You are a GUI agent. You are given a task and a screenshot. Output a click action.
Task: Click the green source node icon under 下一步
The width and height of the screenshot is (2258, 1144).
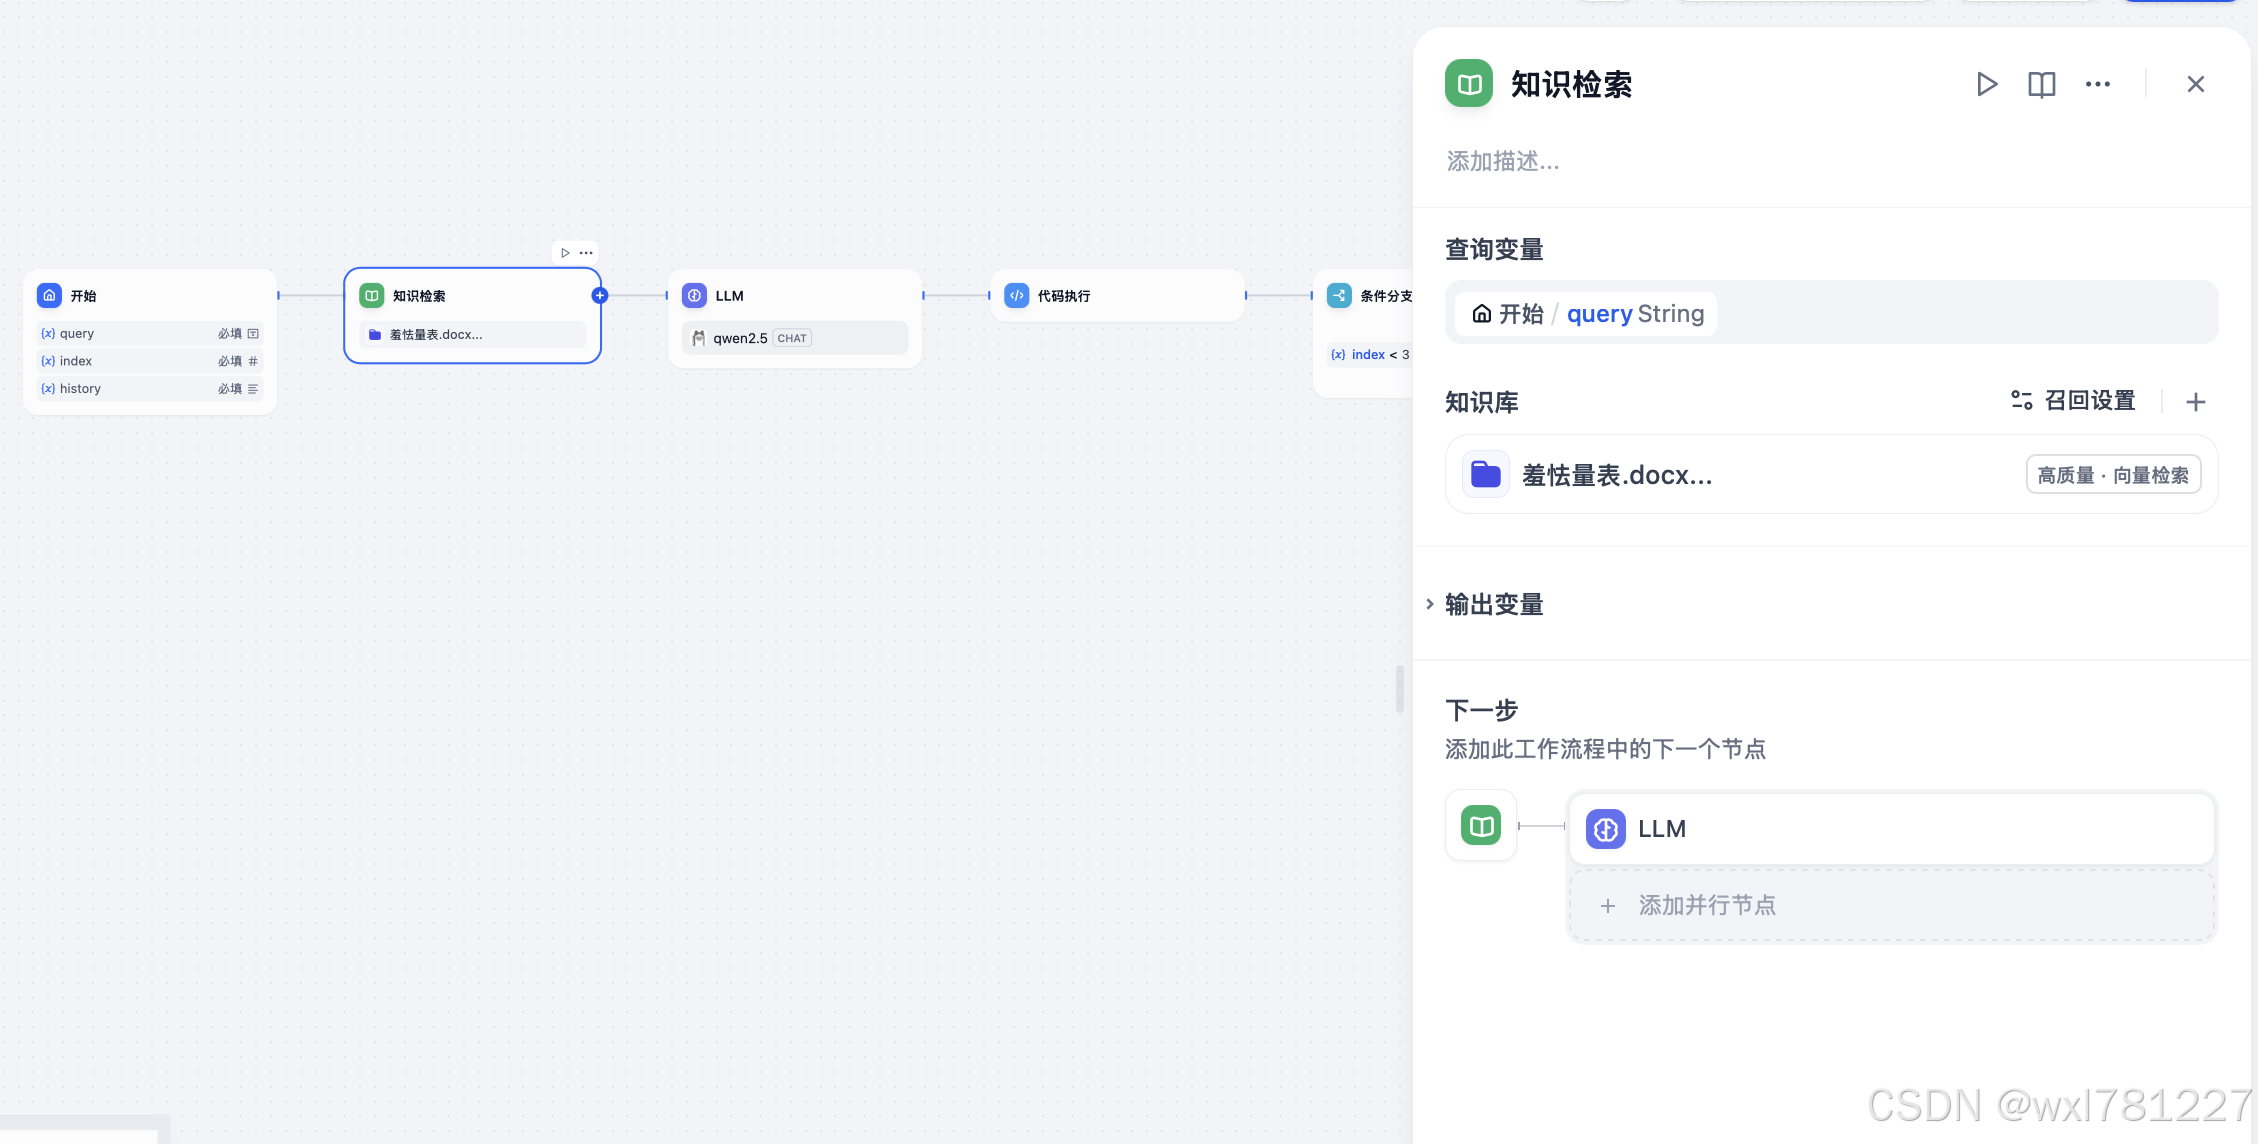[1481, 826]
